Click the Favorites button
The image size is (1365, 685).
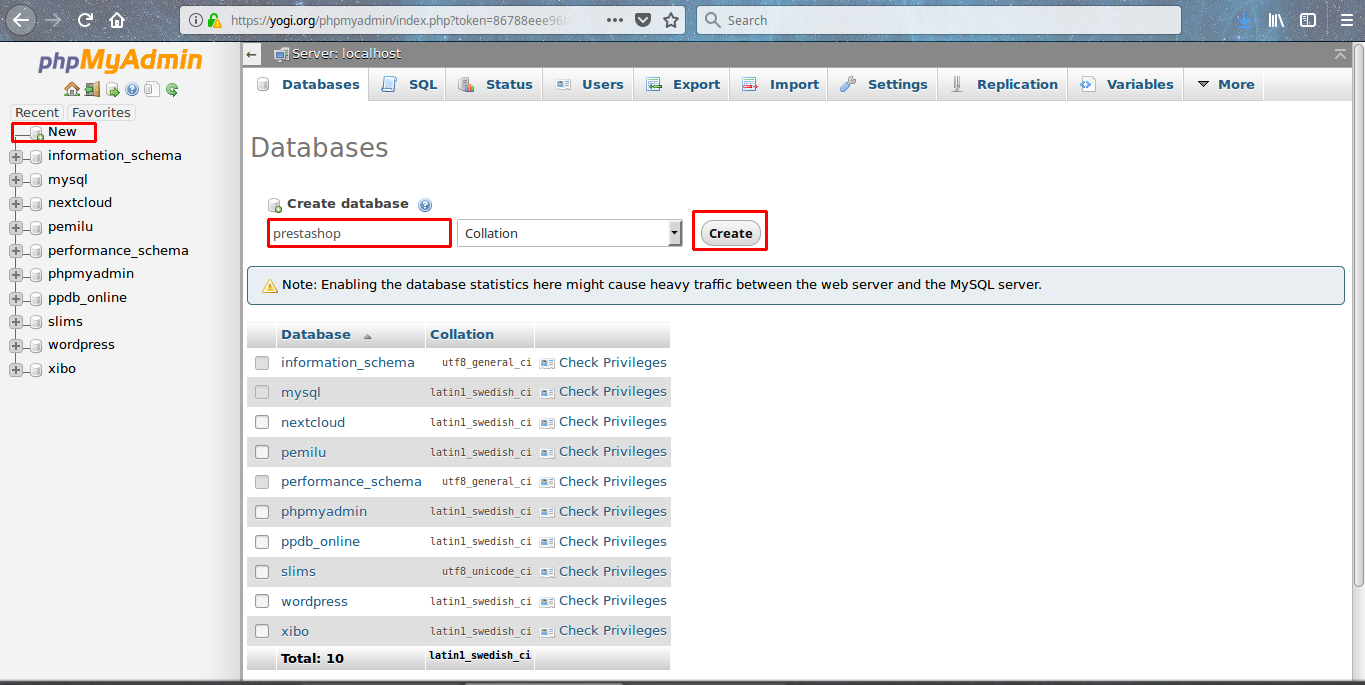click(x=101, y=113)
